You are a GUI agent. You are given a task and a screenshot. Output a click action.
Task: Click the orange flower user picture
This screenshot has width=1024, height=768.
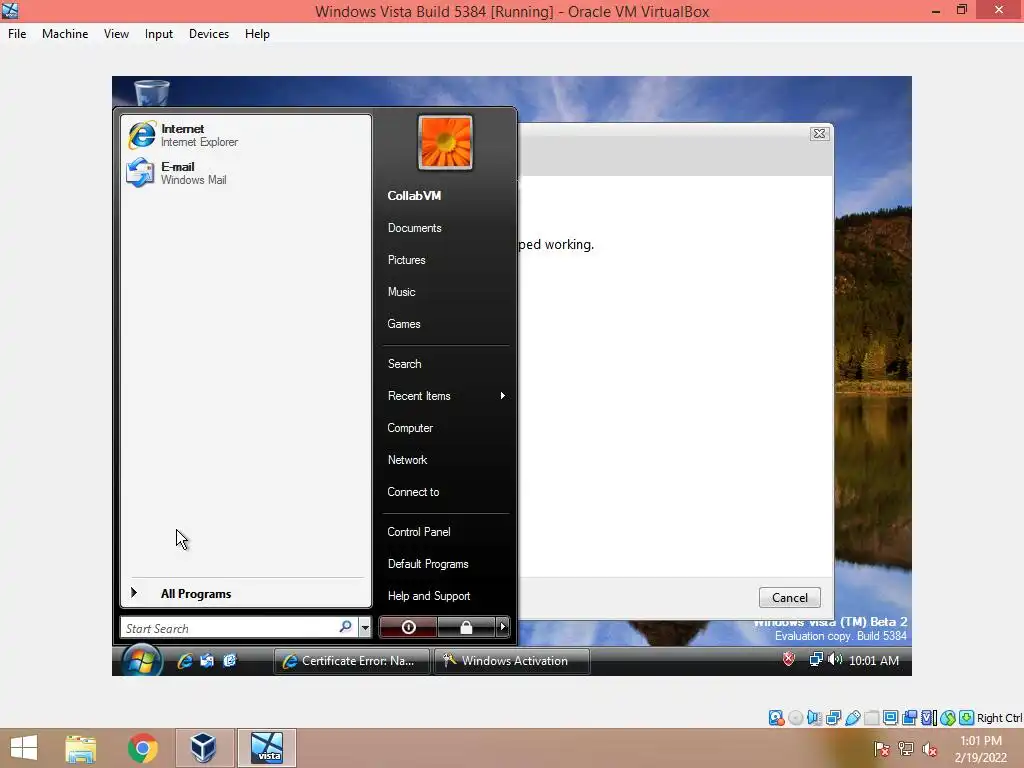point(445,142)
